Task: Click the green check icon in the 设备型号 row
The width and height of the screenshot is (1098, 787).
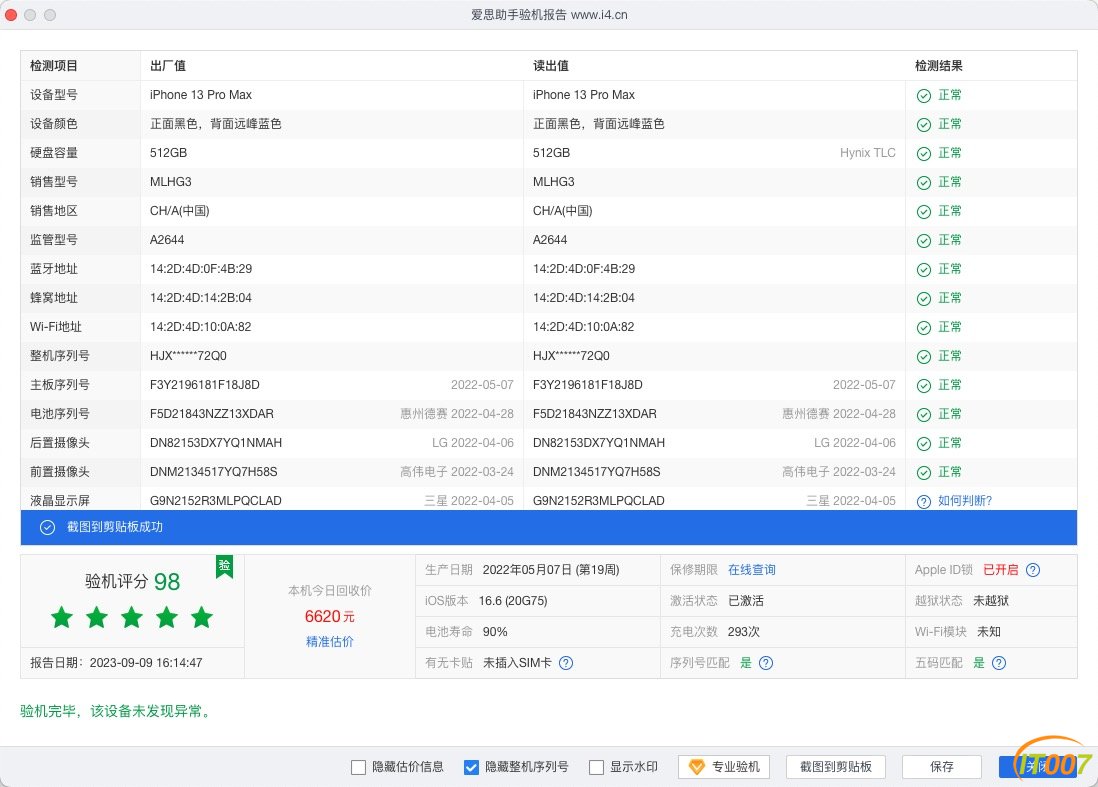Action: (x=924, y=96)
